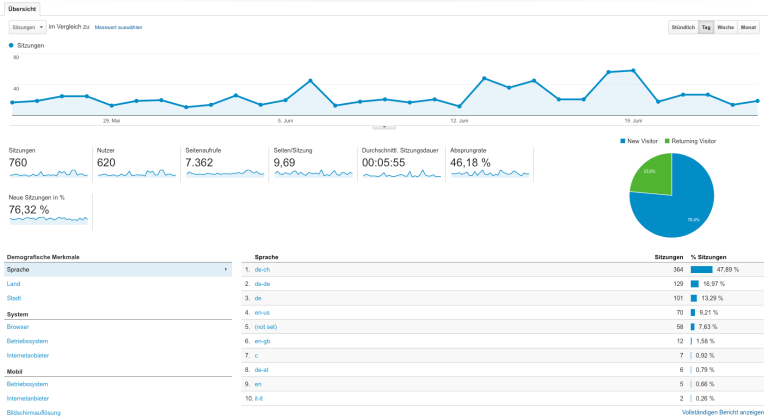Click the green Returning Visitor pie slice

[651, 171]
